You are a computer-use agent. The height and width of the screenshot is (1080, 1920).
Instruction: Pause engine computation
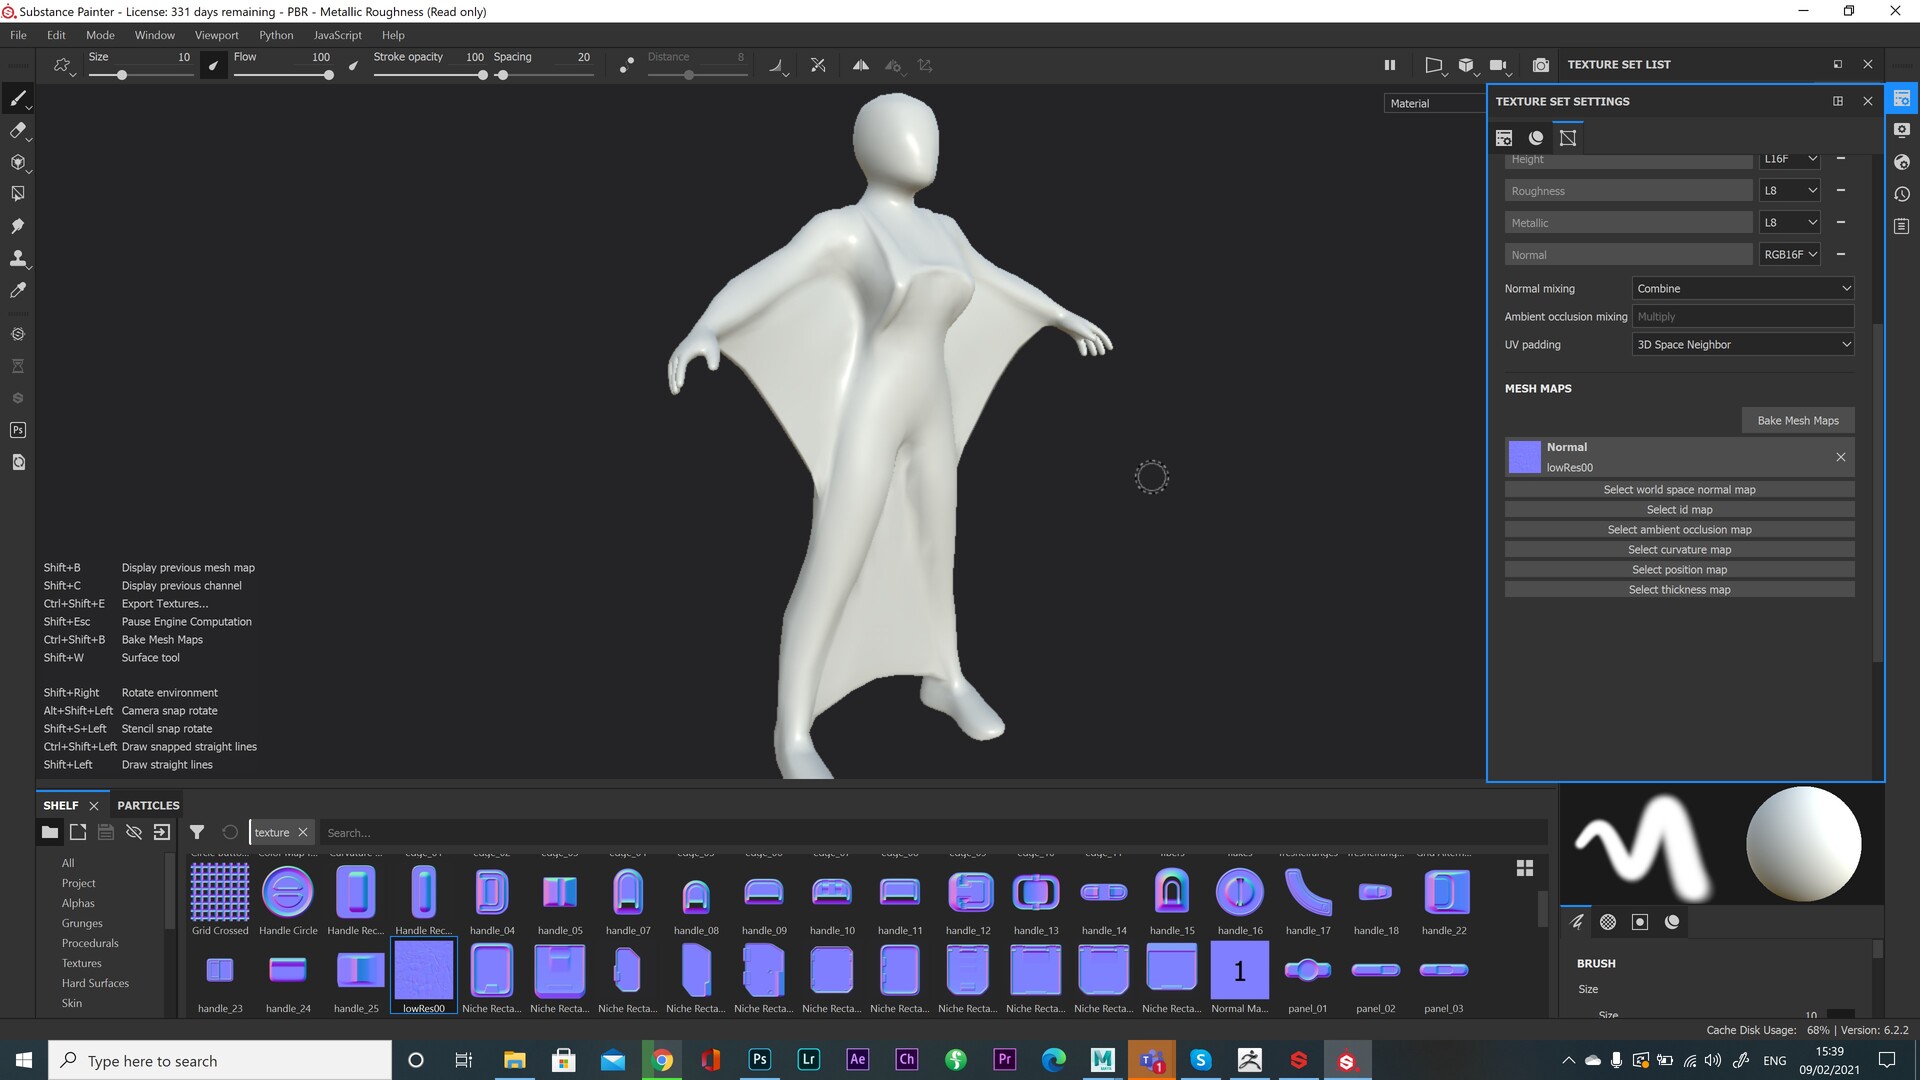pyautogui.click(x=1390, y=65)
